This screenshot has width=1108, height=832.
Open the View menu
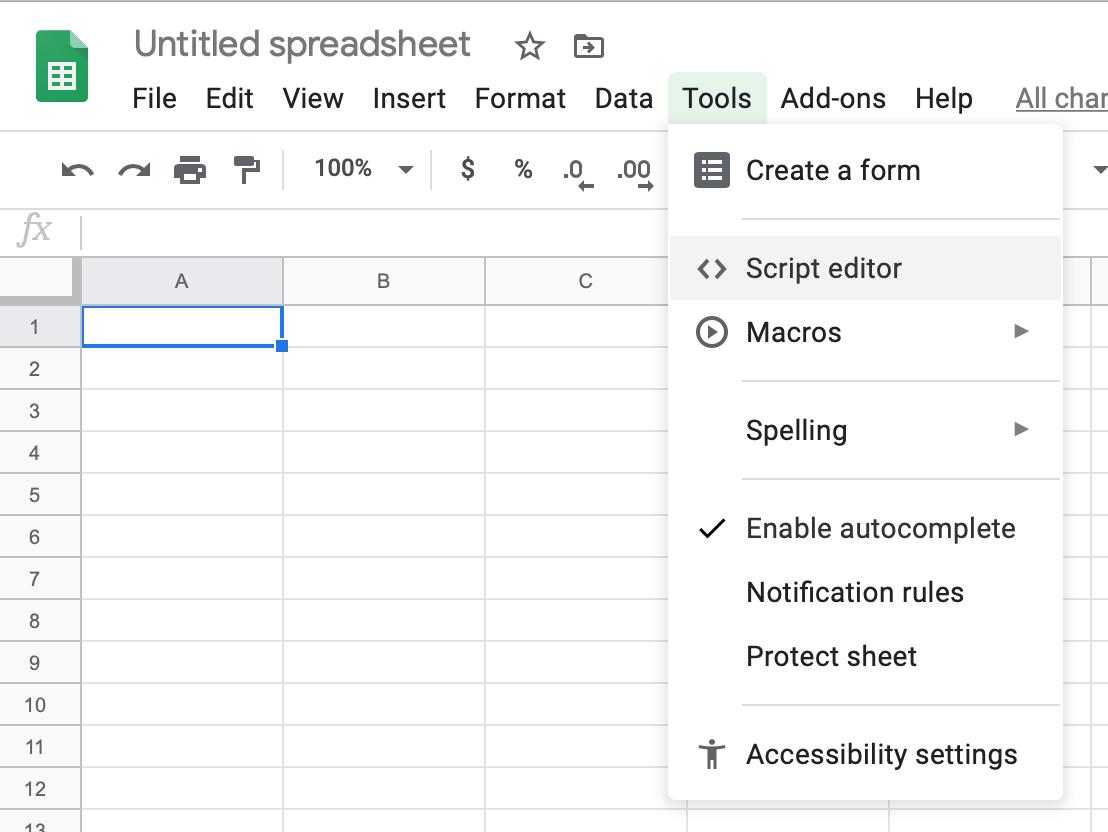tap(313, 98)
